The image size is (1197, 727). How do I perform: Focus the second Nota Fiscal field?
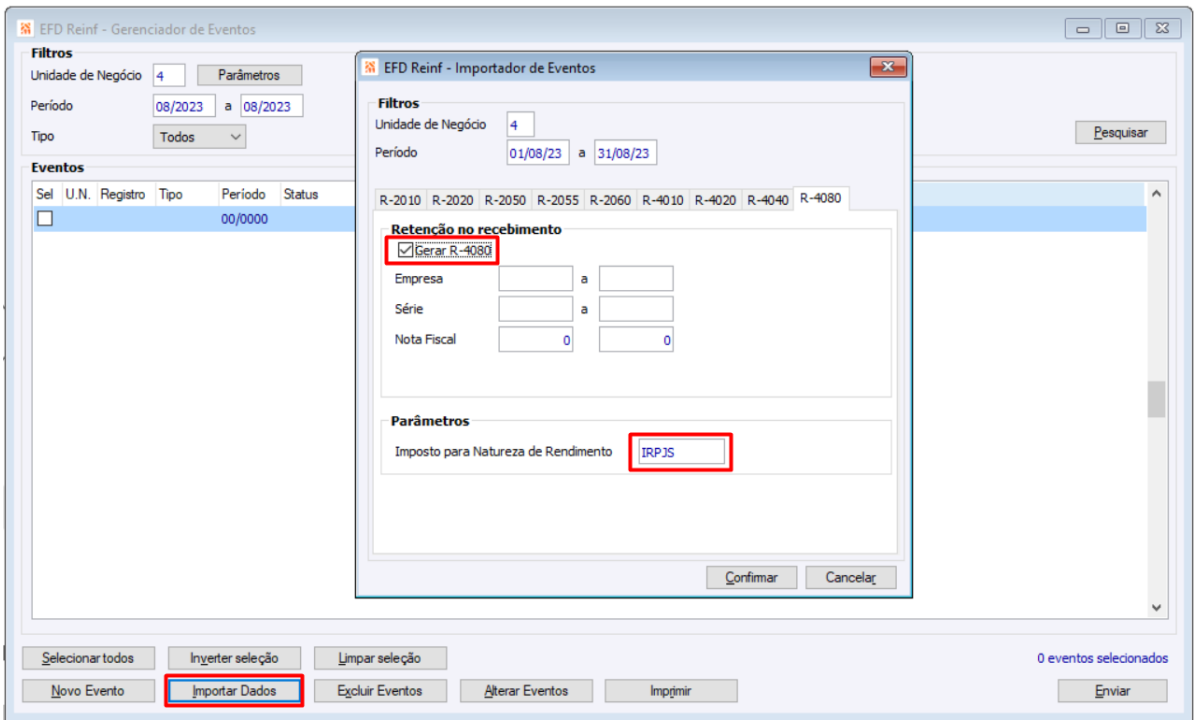click(636, 340)
